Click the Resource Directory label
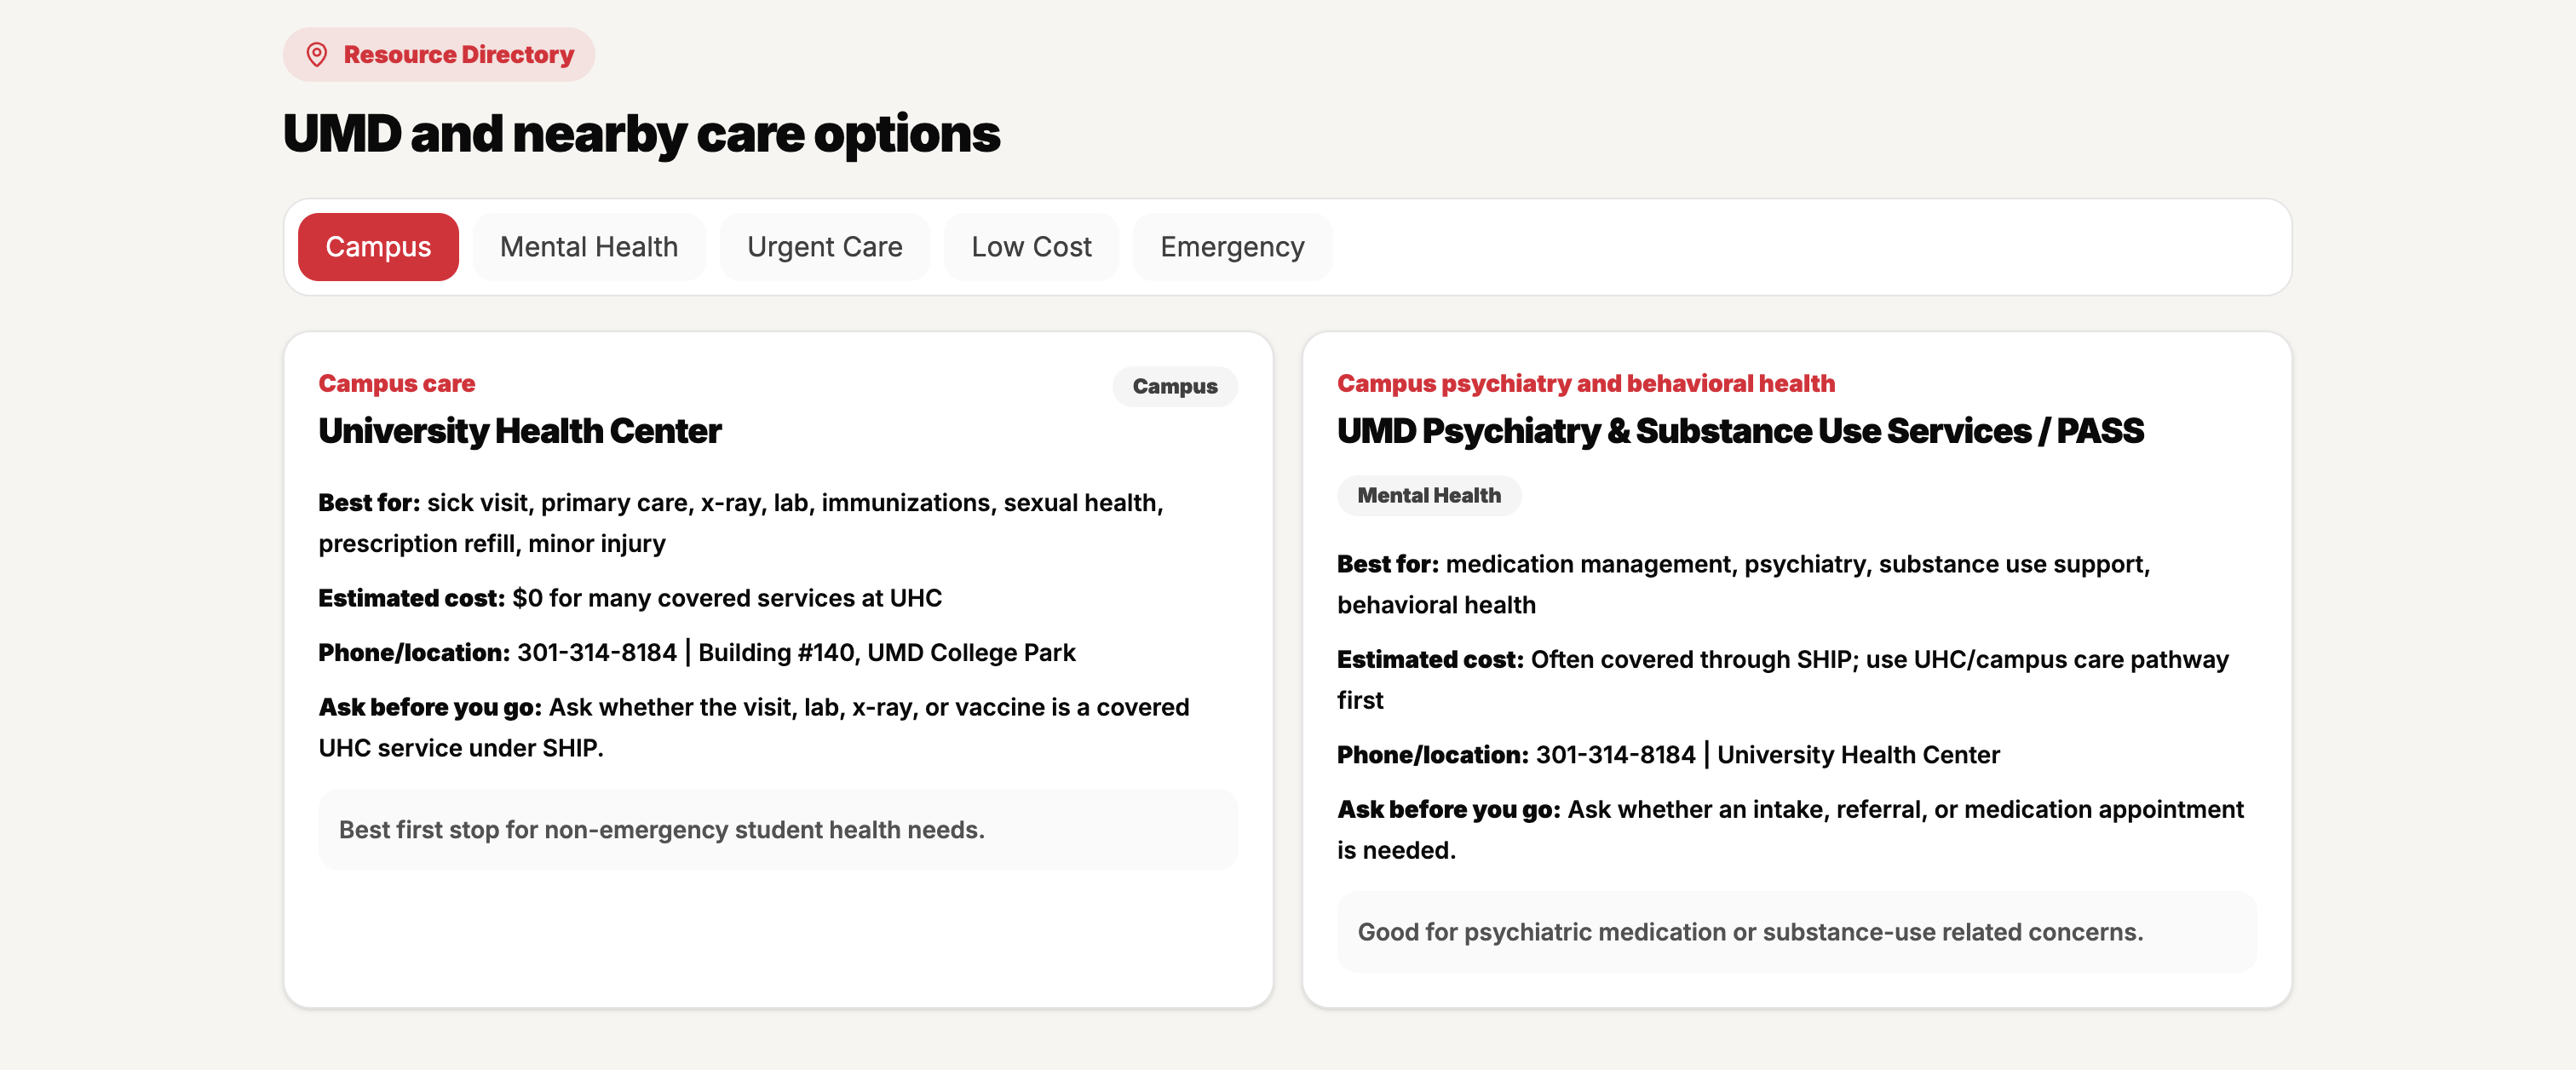 pyautogui.click(x=458, y=54)
